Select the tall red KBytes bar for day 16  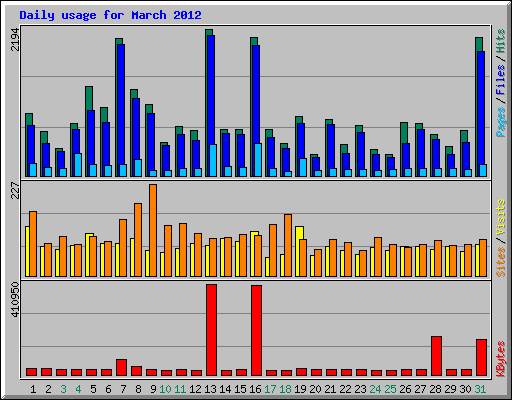pos(256,330)
